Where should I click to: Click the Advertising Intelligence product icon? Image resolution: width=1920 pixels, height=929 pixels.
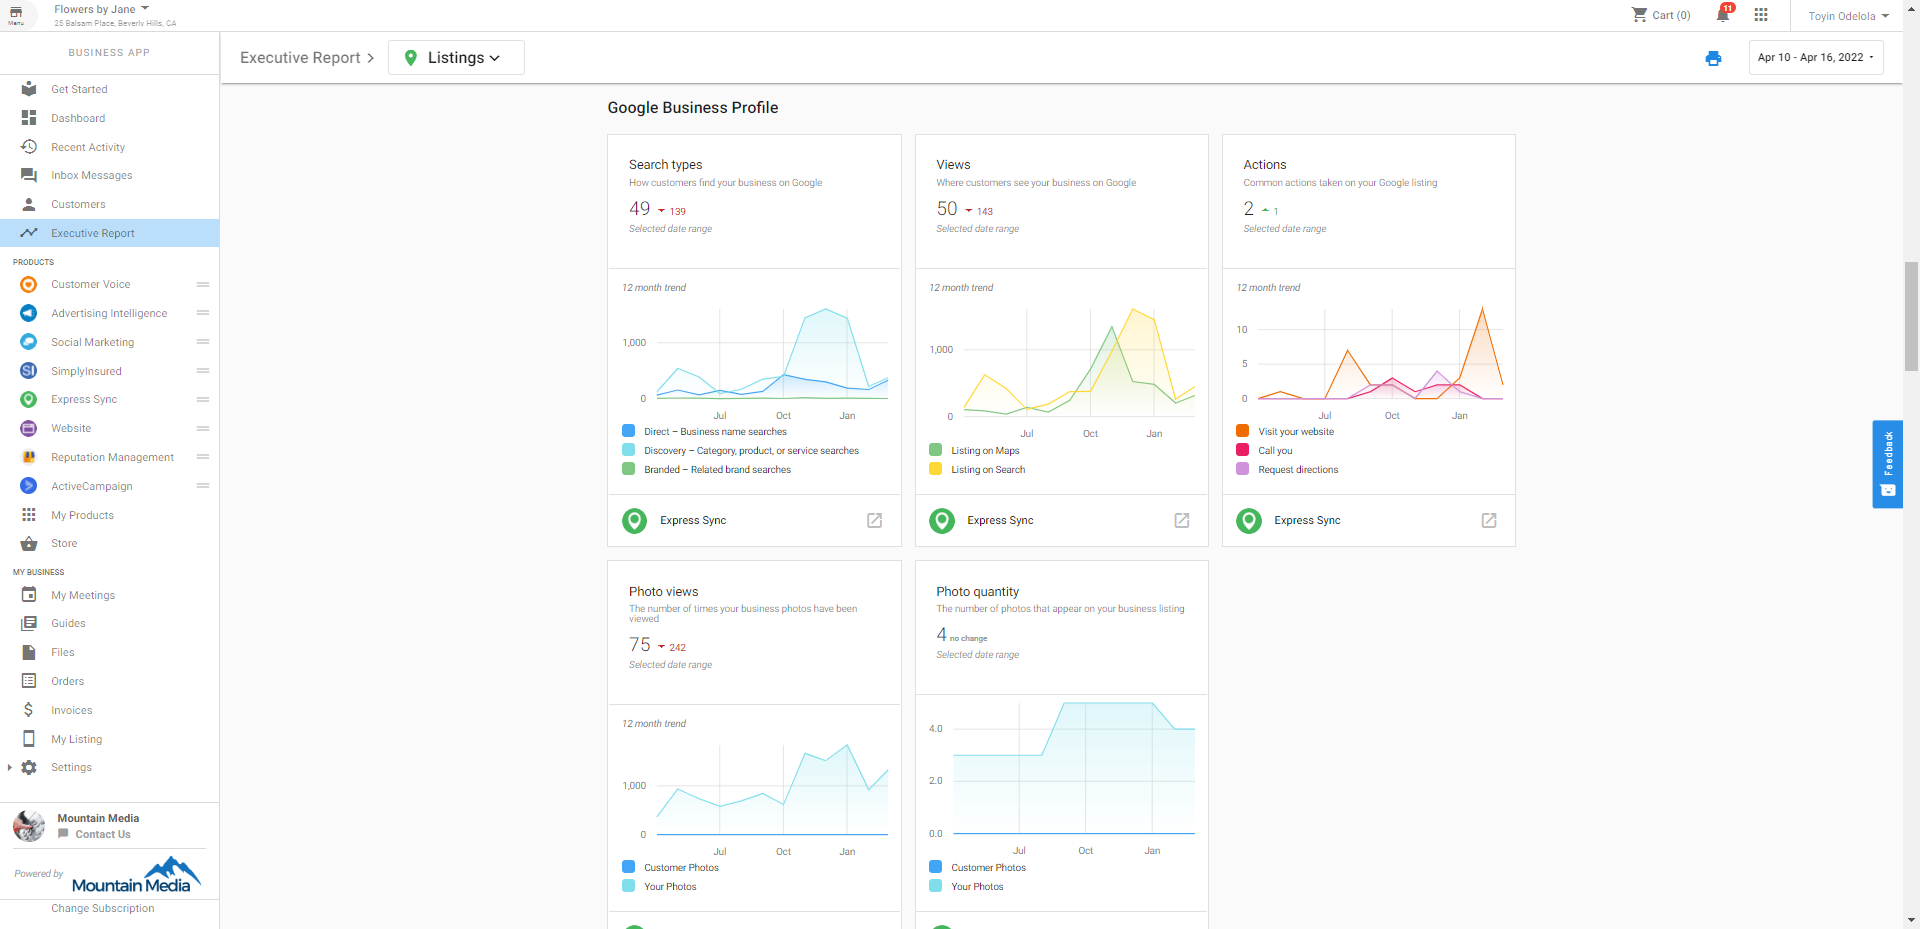pyautogui.click(x=29, y=313)
